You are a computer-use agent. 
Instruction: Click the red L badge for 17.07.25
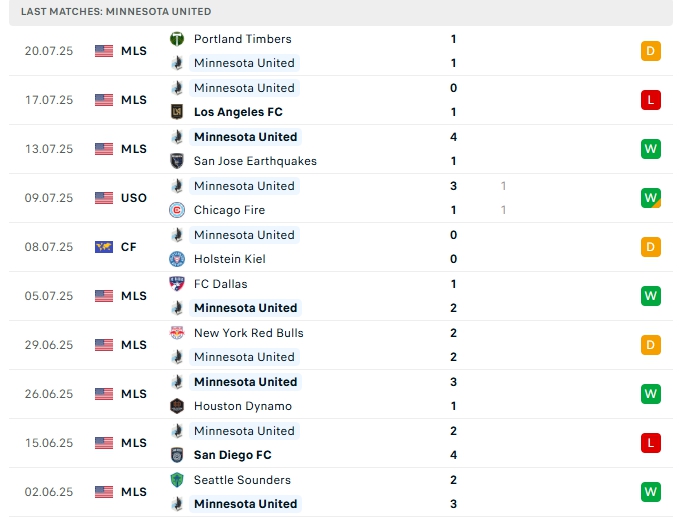pos(651,100)
